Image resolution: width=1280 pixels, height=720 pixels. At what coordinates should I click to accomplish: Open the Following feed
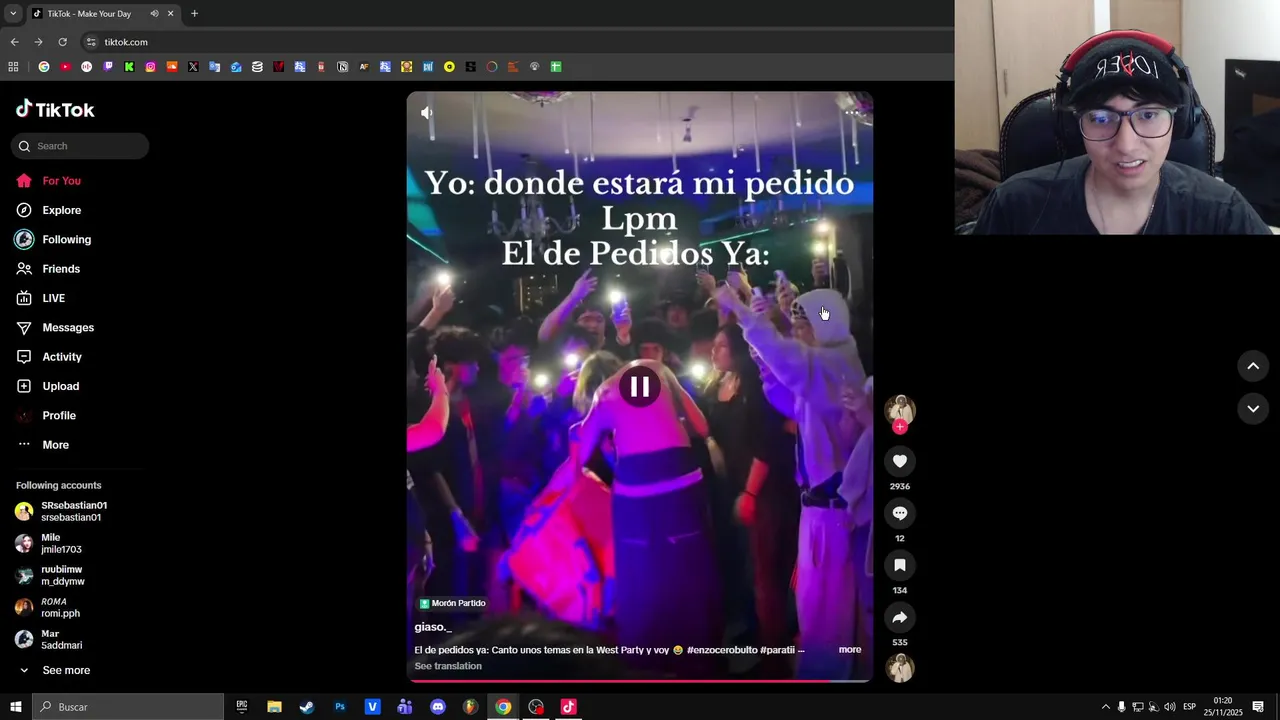click(x=66, y=239)
